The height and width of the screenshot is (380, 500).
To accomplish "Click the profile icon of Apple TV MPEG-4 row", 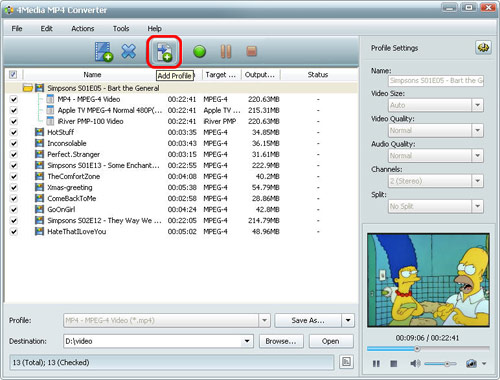I will pyautogui.click(x=50, y=110).
